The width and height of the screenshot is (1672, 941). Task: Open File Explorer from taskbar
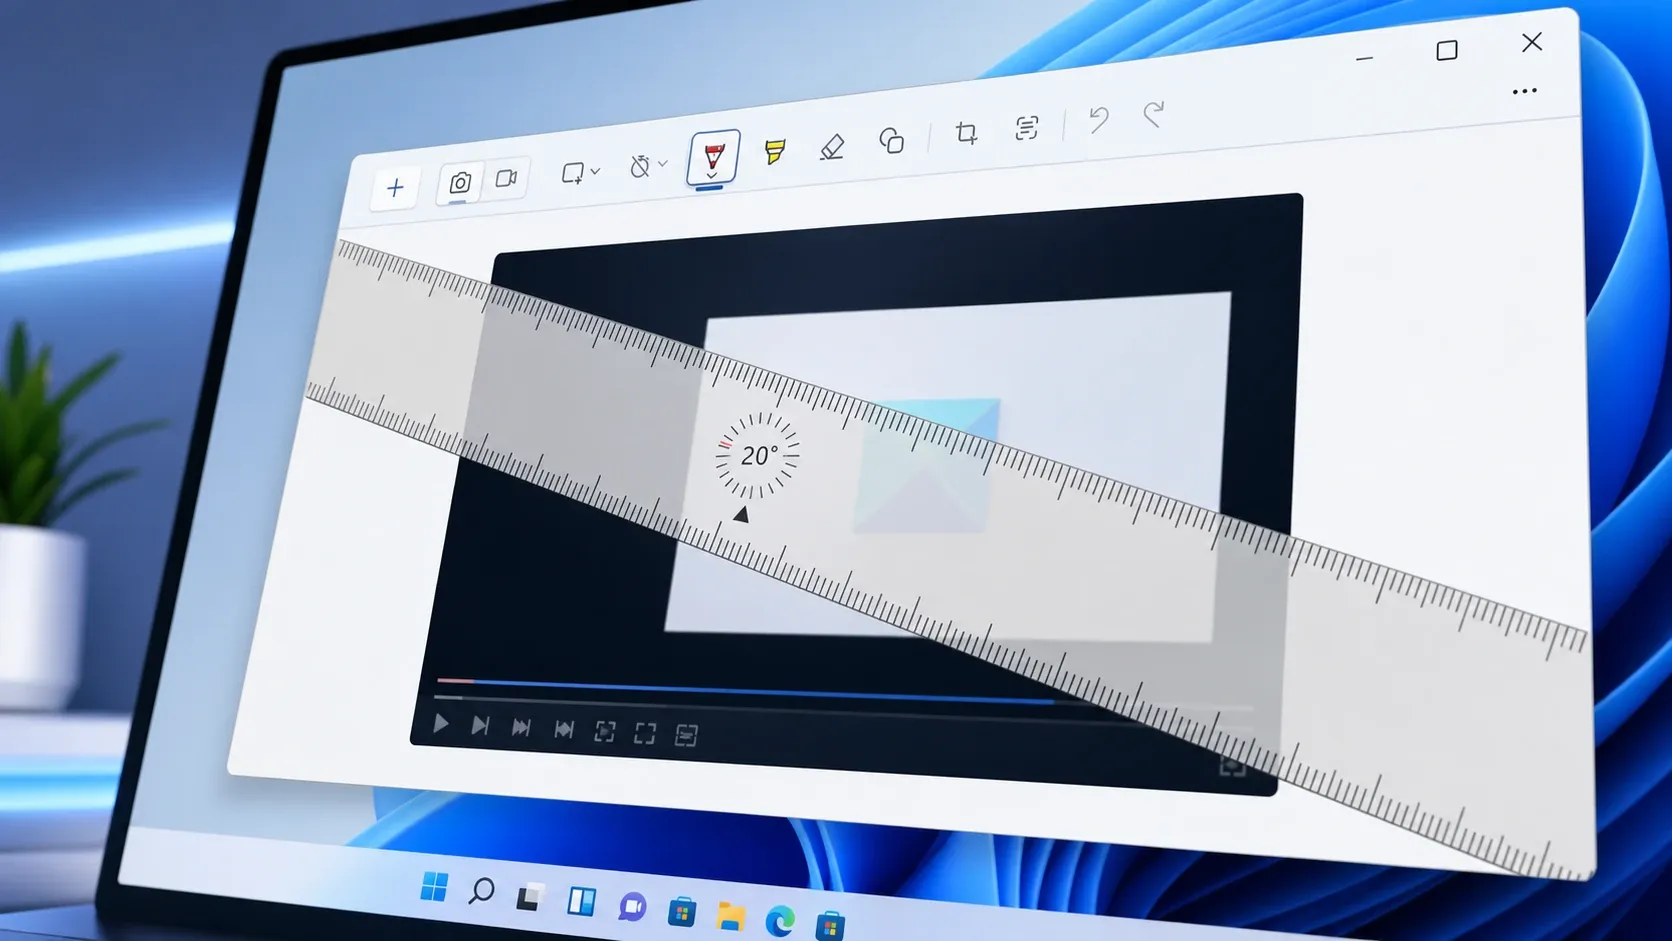731,916
